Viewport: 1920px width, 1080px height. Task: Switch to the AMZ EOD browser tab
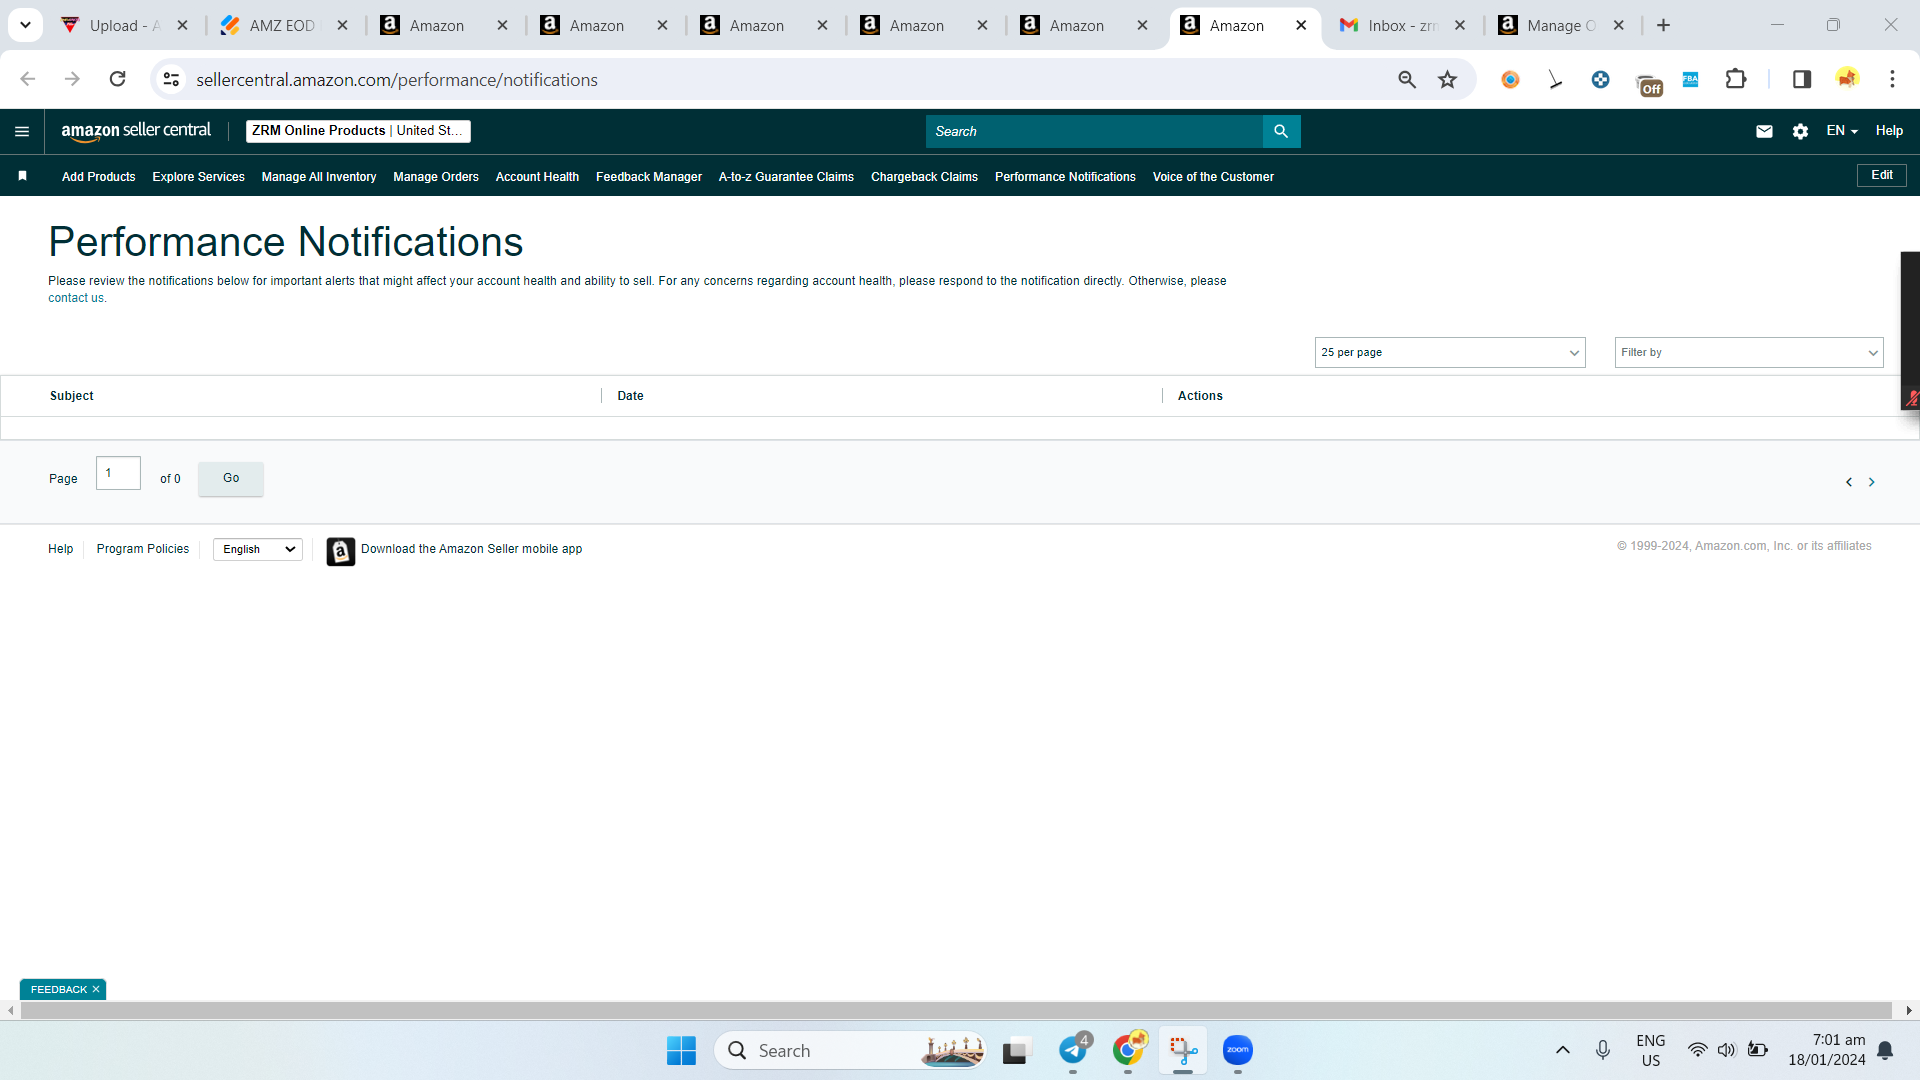pyautogui.click(x=282, y=25)
